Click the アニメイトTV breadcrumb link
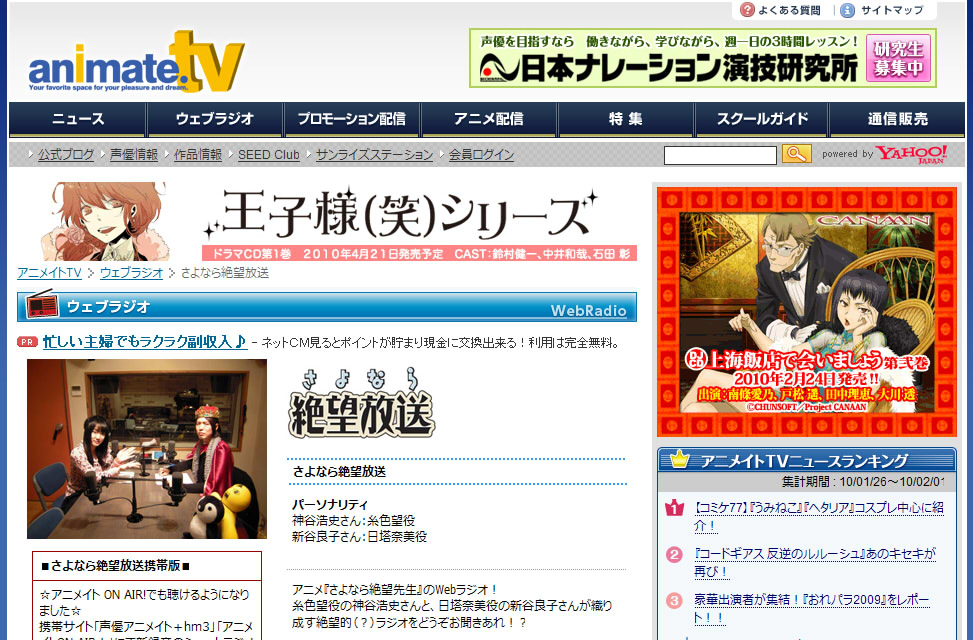The height and width of the screenshot is (640, 973). click(x=49, y=272)
